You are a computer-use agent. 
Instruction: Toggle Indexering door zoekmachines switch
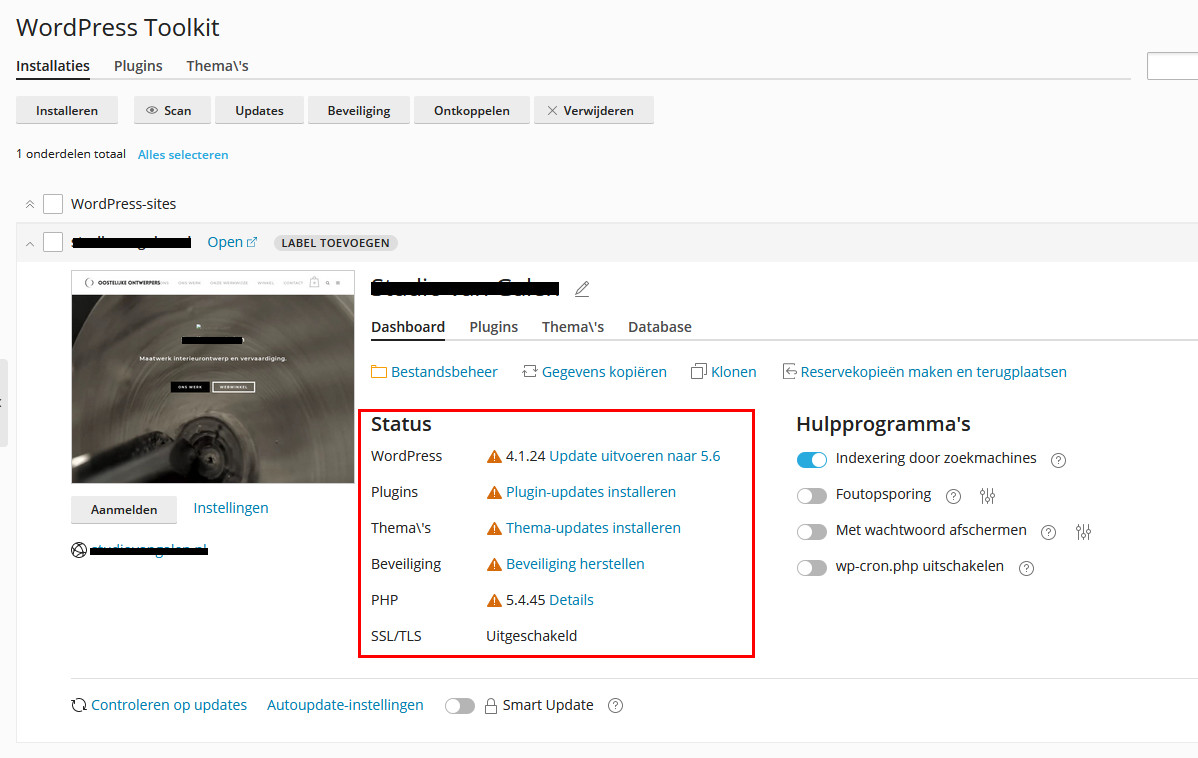(811, 460)
